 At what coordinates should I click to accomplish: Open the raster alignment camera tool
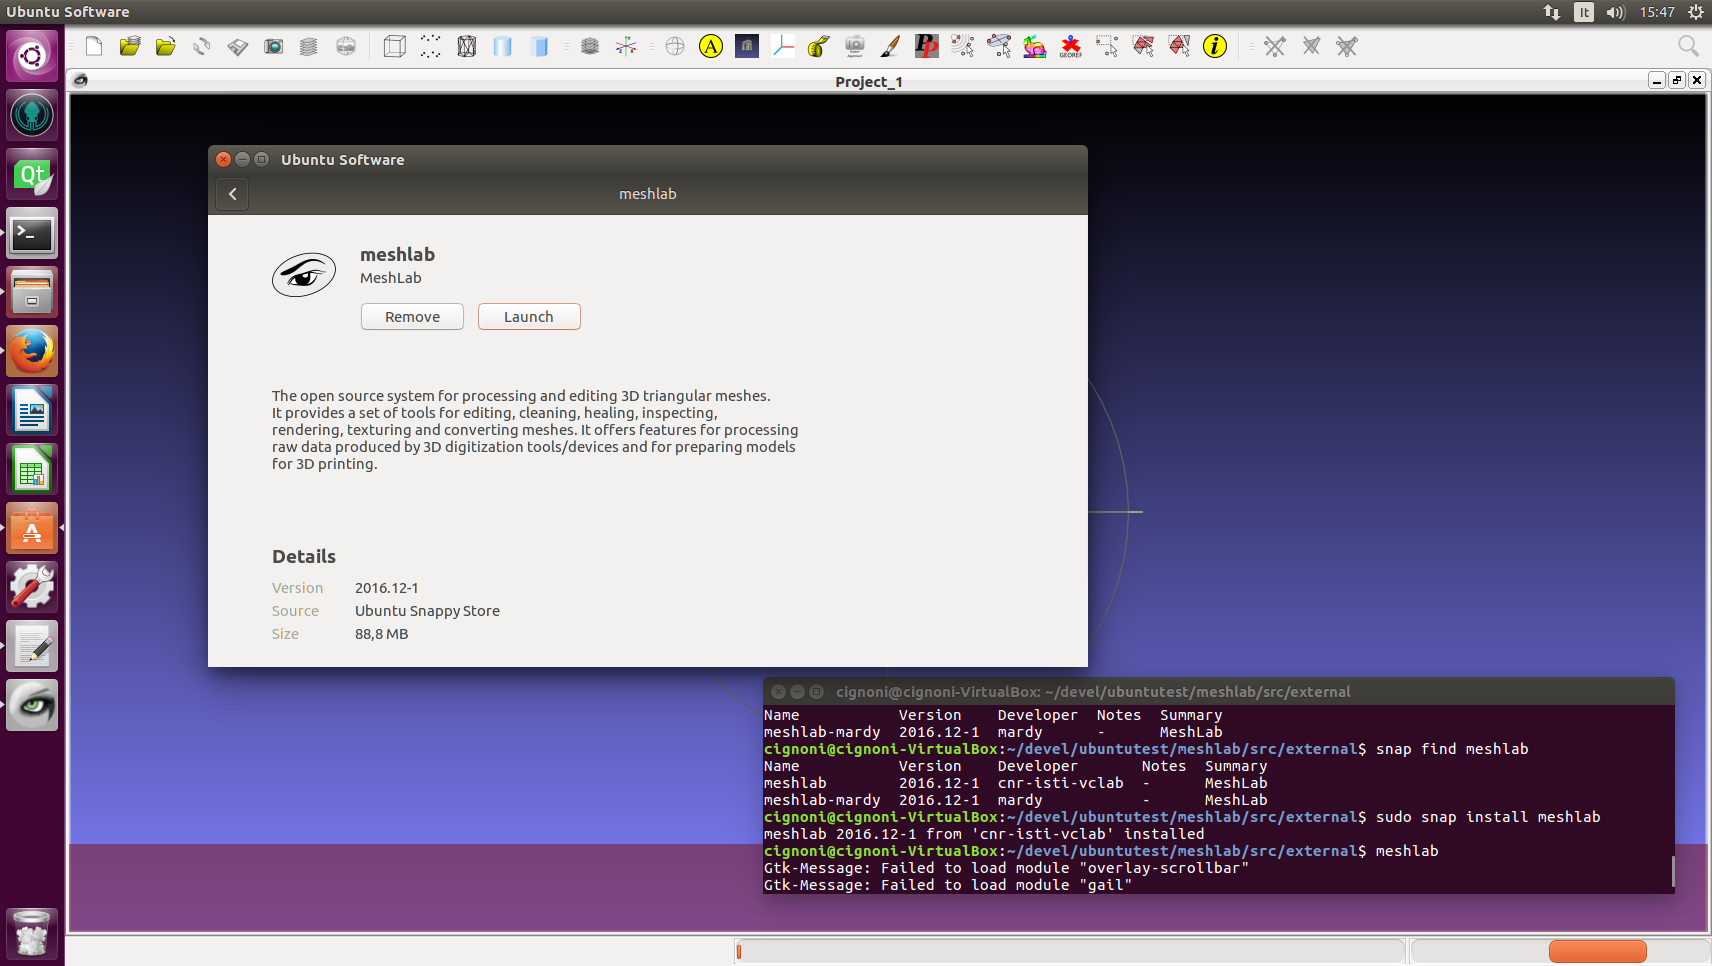pos(855,46)
